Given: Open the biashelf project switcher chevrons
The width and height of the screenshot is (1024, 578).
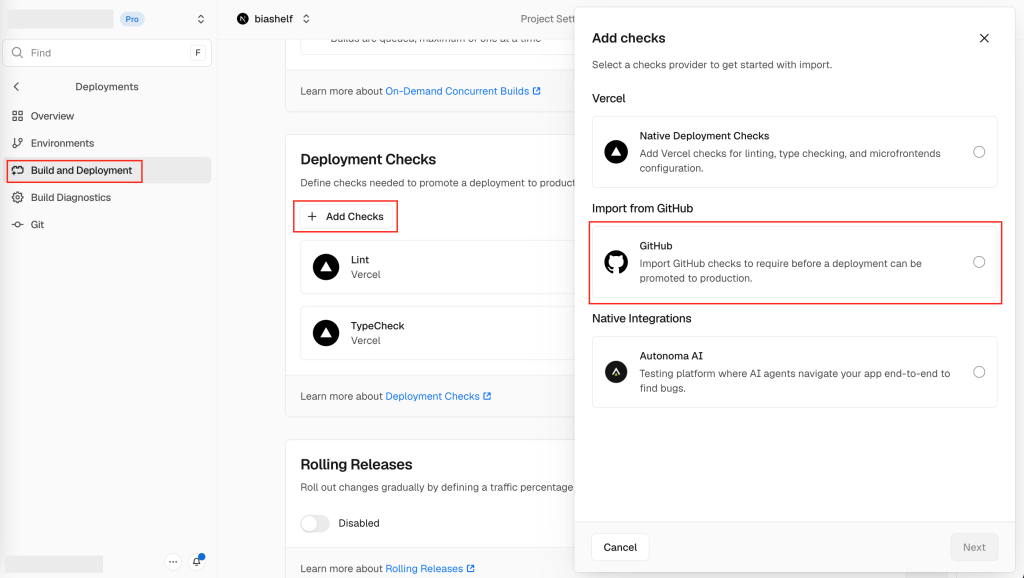Looking at the screenshot, I should pos(306,19).
